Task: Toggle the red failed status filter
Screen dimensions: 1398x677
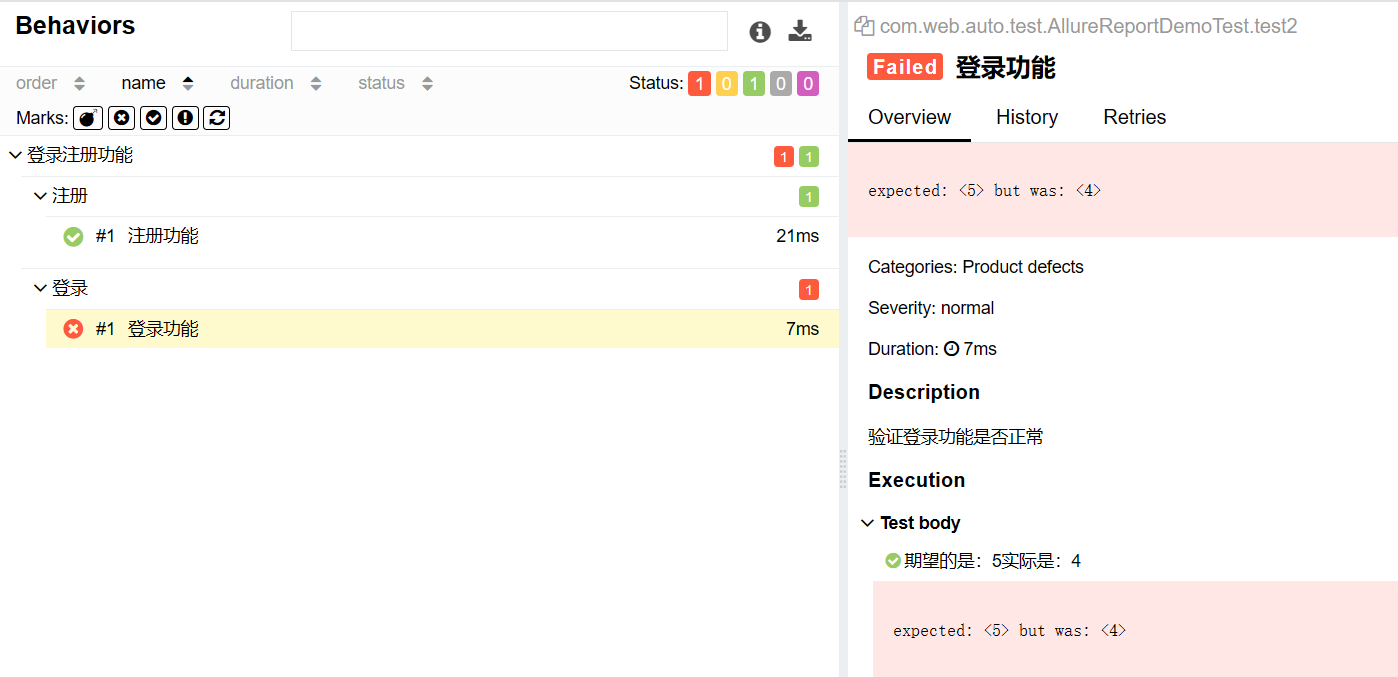Action: point(699,84)
